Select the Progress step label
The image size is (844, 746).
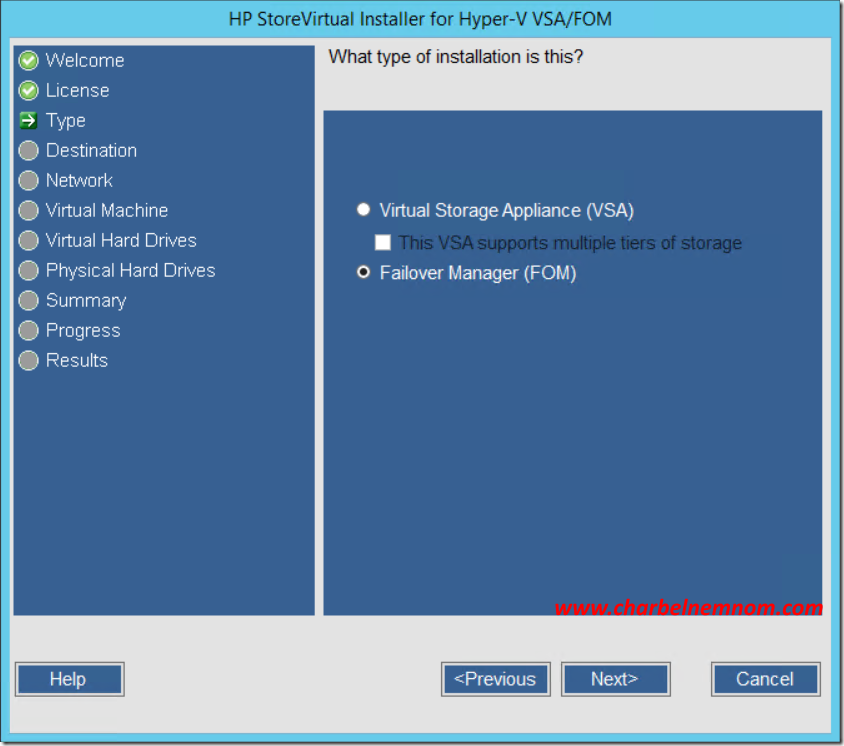[83, 331]
